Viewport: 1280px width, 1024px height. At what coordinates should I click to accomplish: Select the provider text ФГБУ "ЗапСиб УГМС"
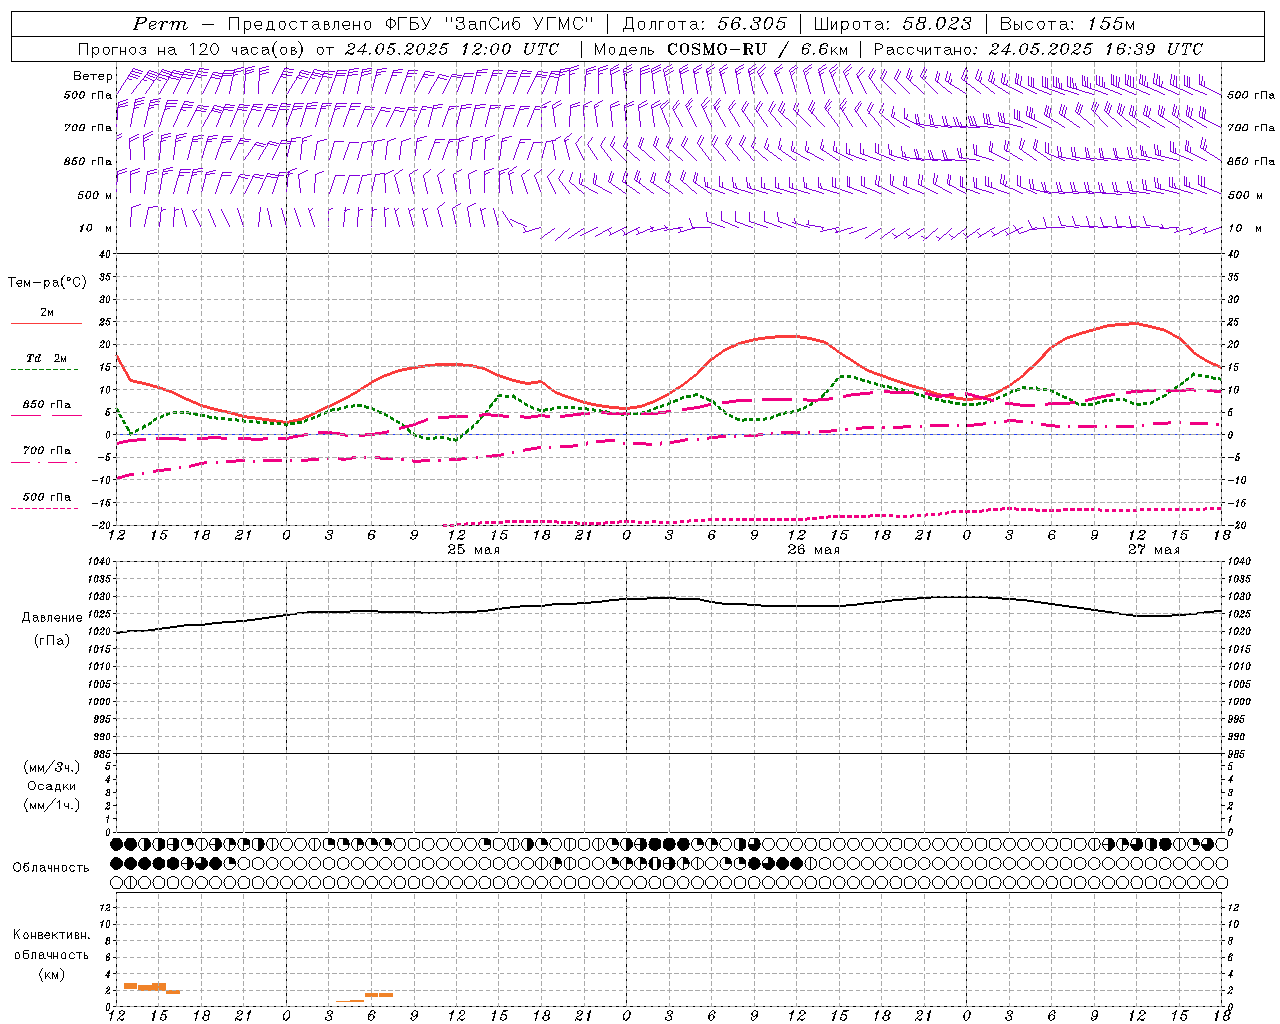click(x=489, y=24)
